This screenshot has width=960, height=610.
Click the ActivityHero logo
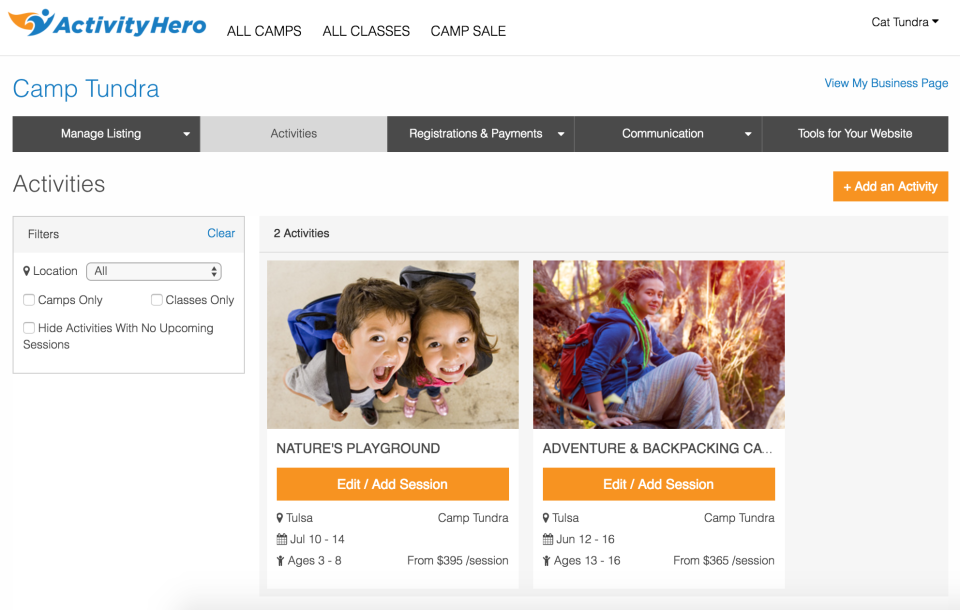105,24
